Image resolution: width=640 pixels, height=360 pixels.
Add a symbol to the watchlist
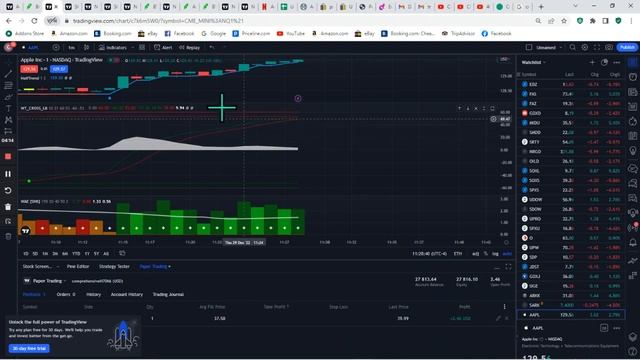pos(592,62)
